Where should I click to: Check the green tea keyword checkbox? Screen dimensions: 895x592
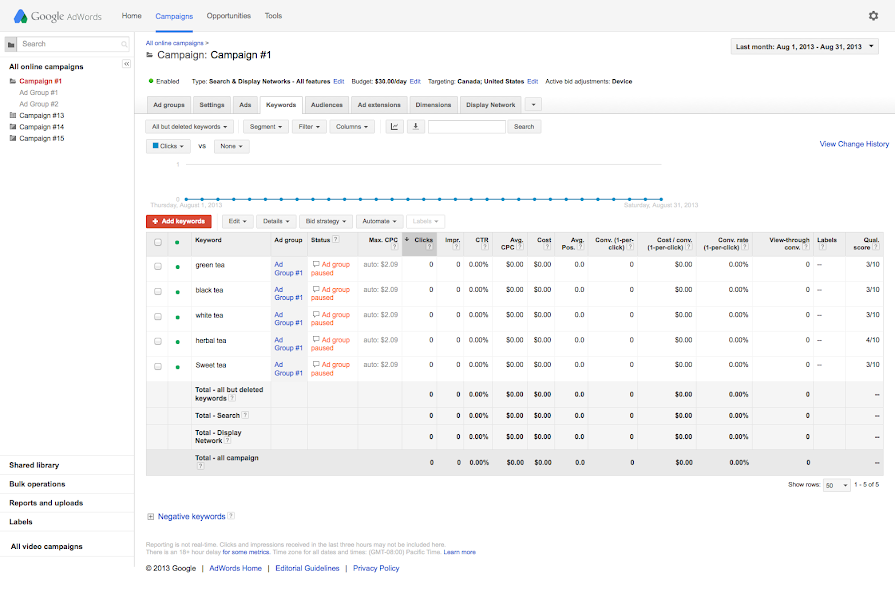pos(158,266)
